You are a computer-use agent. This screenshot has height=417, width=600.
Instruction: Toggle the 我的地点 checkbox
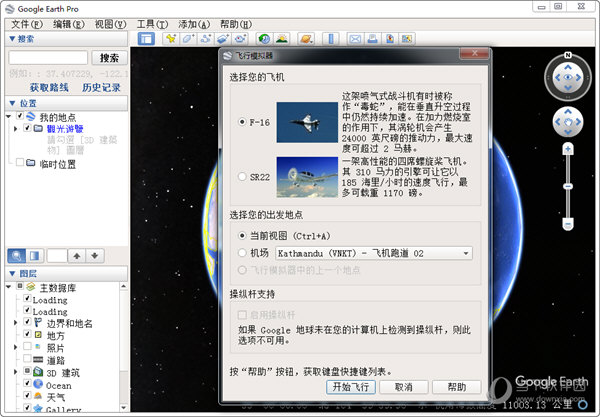pyautogui.click(x=20, y=116)
